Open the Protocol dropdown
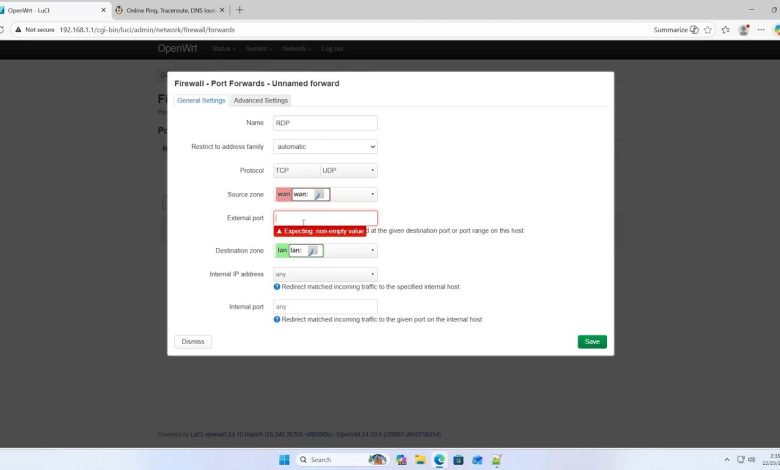This screenshot has height=470, width=780. point(325,171)
